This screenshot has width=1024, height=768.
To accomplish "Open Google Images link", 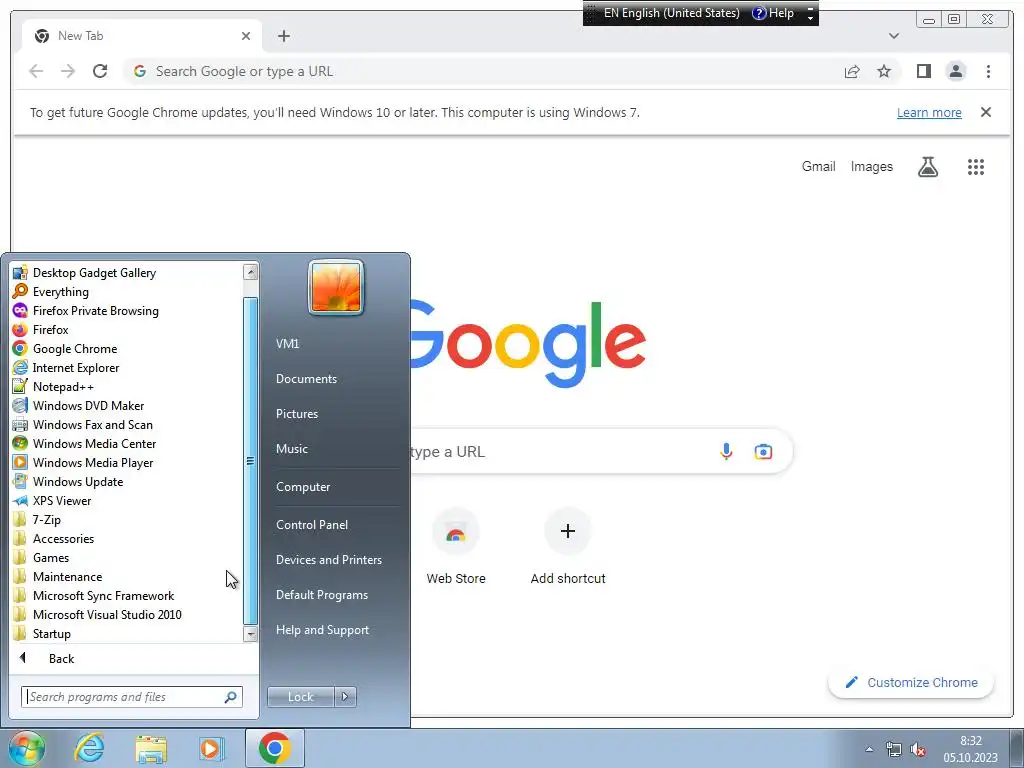I will point(871,167).
